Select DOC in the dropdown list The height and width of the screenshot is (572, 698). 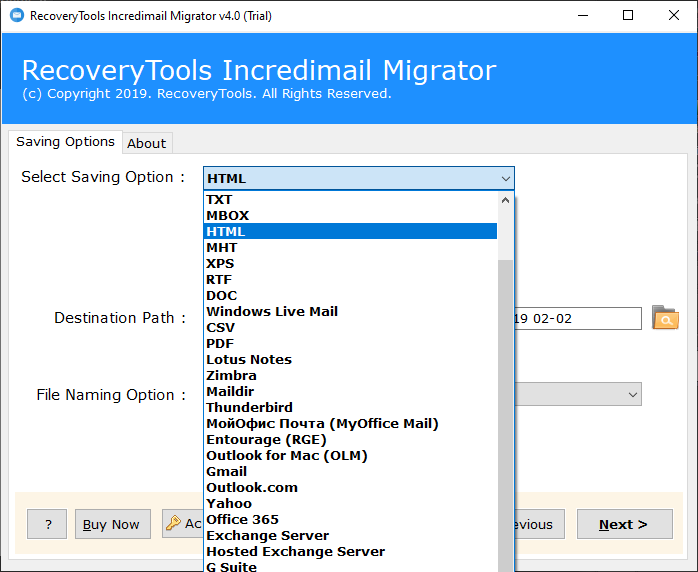(x=350, y=296)
